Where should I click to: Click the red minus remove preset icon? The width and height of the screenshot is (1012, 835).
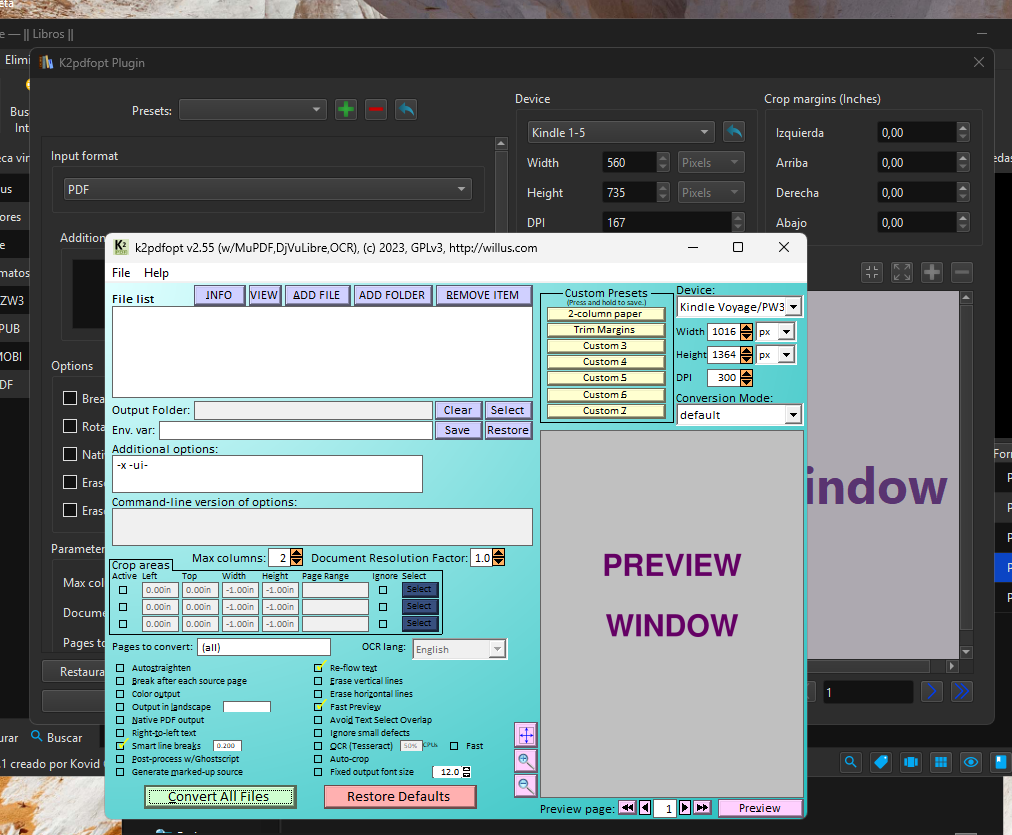point(376,110)
